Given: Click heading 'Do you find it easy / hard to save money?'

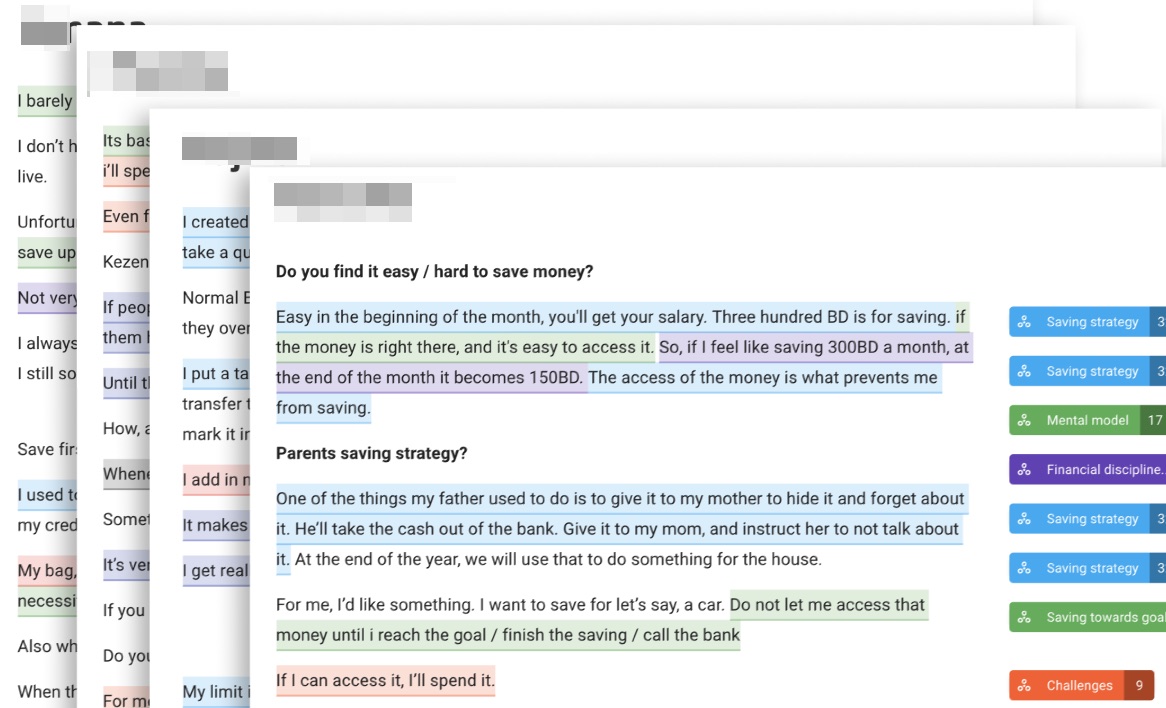Looking at the screenshot, I should pos(434,271).
